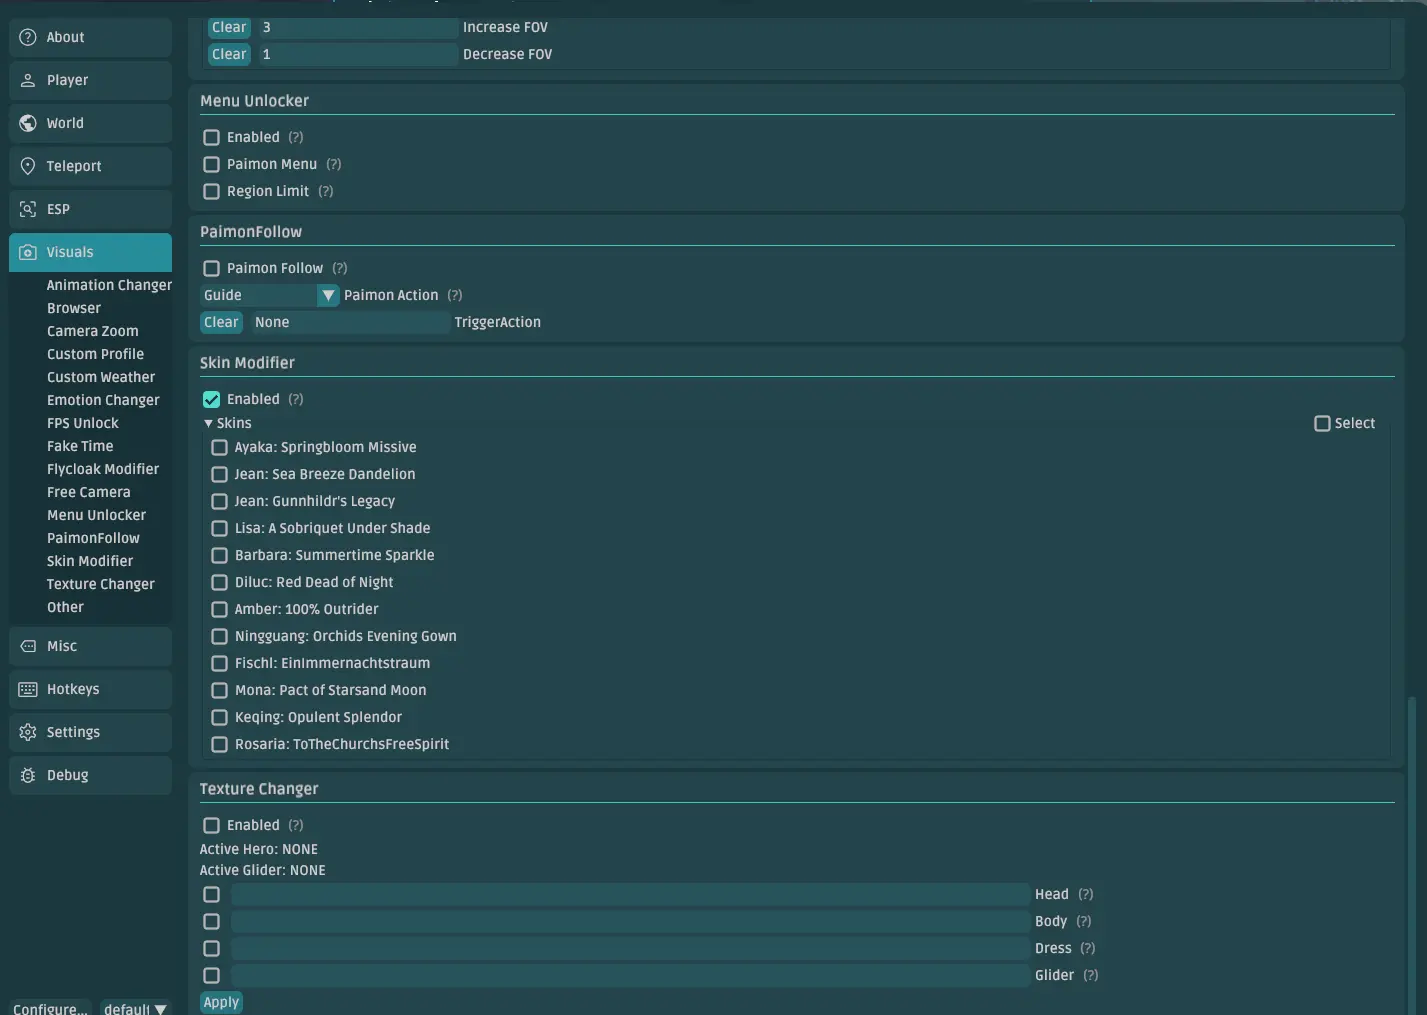Enable the Paimon Follow checkbox
Image resolution: width=1427 pixels, height=1015 pixels.
211,268
